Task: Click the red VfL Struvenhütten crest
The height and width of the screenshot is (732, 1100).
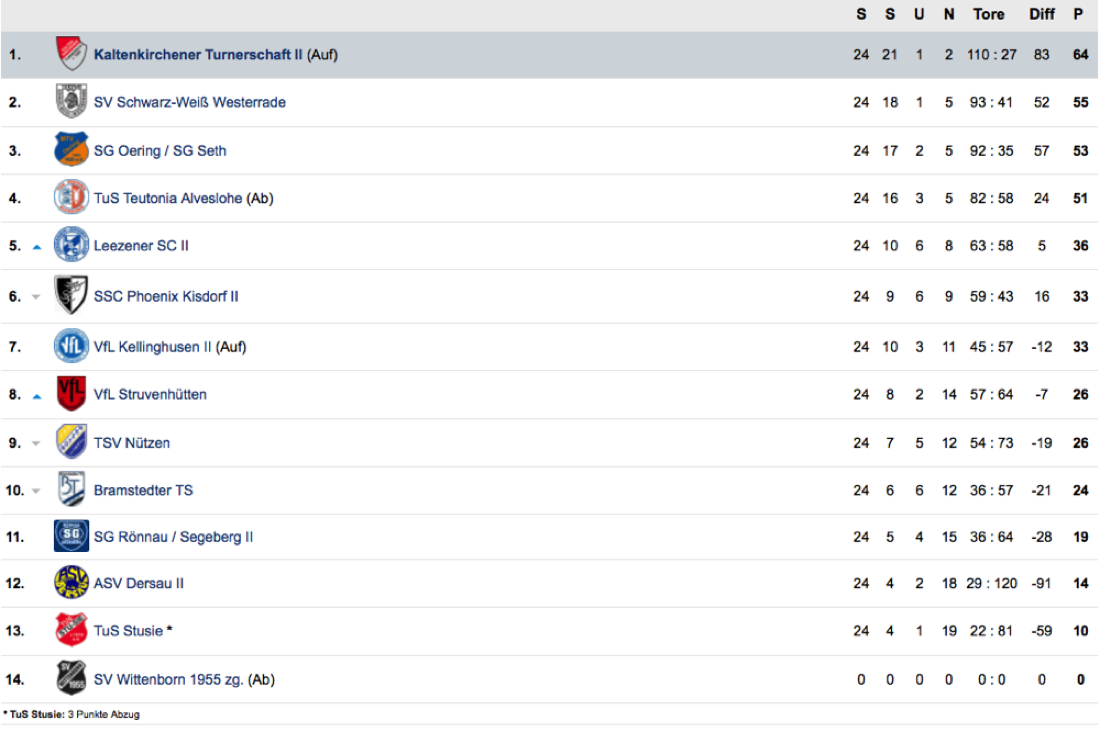Action: (x=71, y=394)
